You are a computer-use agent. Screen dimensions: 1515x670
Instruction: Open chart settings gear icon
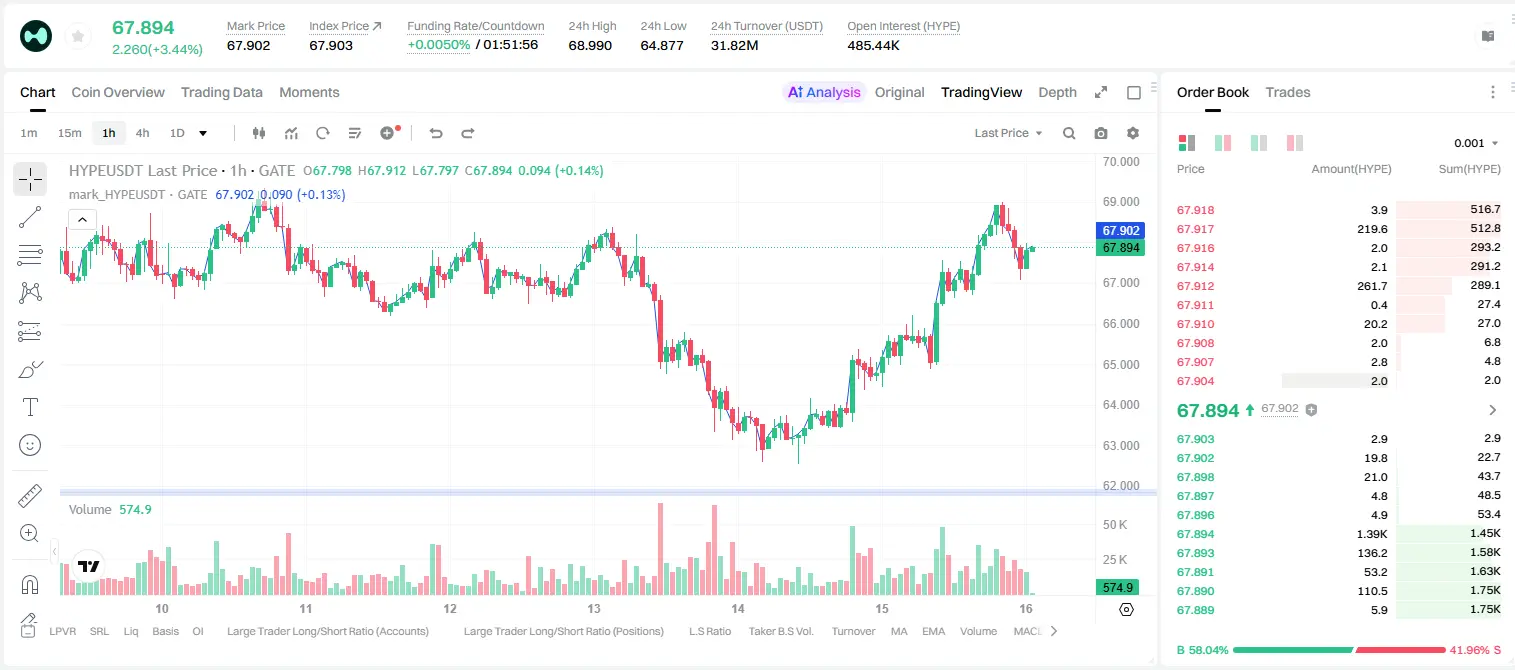[x=1133, y=133]
